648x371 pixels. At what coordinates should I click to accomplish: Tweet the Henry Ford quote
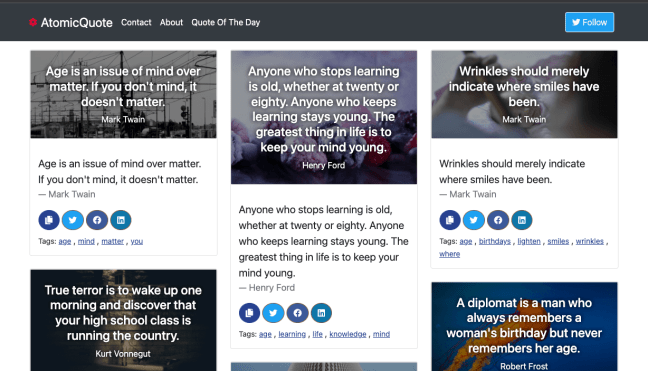273,313
